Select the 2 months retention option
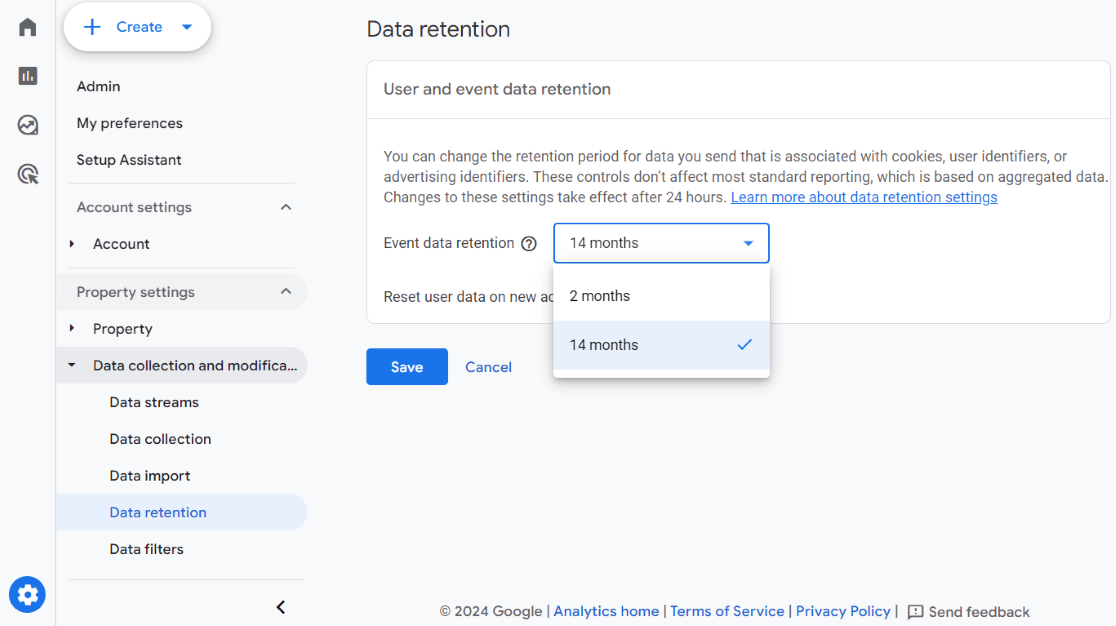The image size is (1116, 626). pyautogui.click(x=600, y=295)
